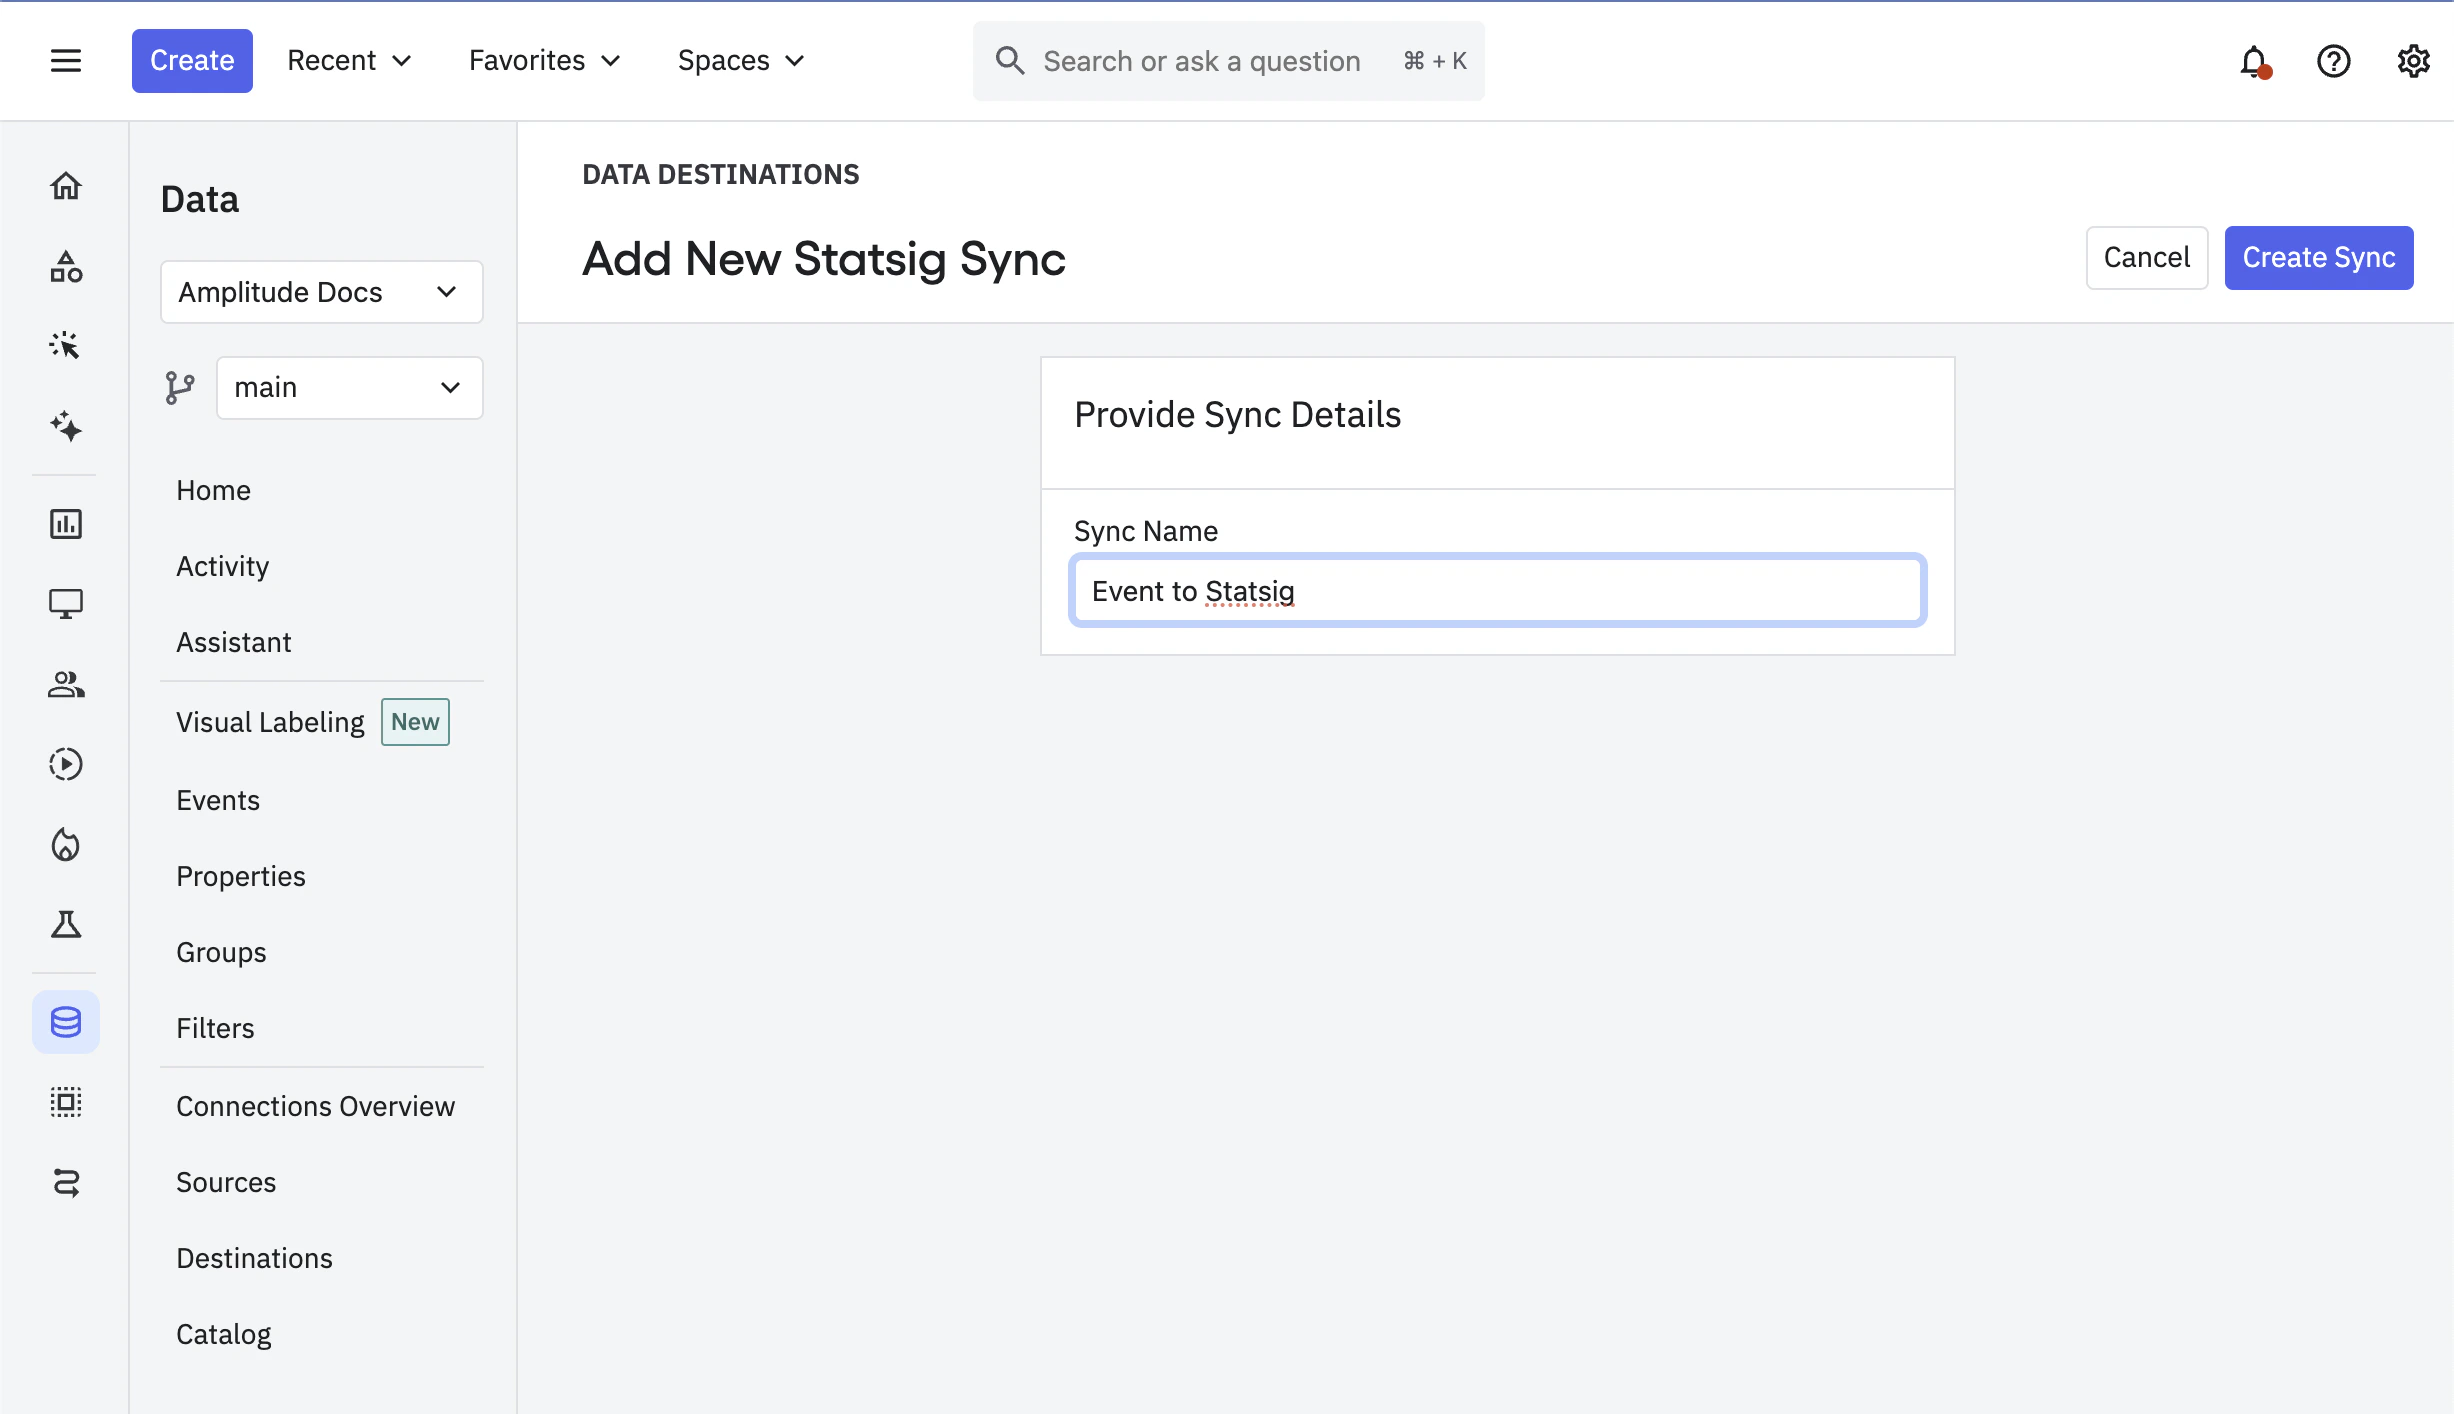This screenshot has height=1414, width=2454.
Task: Open the Favorites menu
Action: [544, 60]
